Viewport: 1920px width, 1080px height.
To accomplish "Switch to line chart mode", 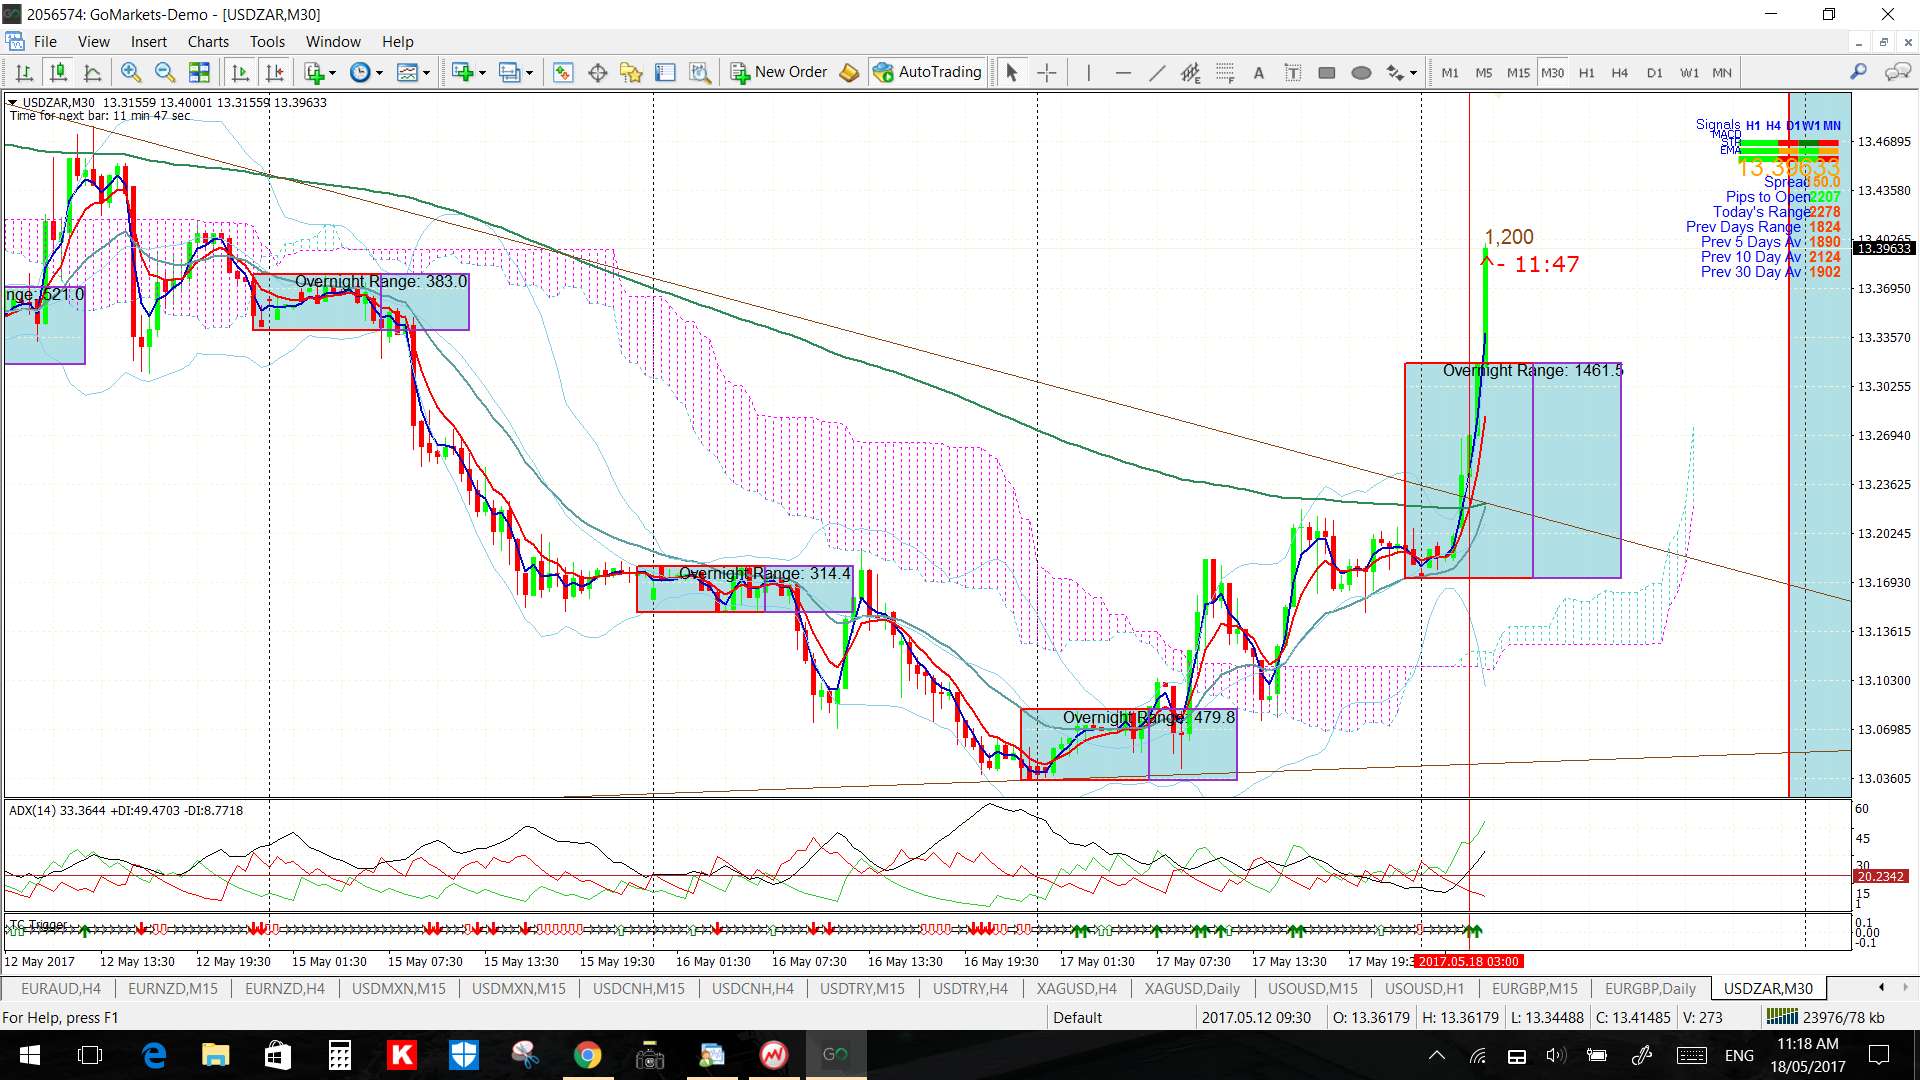I will 92,72.
